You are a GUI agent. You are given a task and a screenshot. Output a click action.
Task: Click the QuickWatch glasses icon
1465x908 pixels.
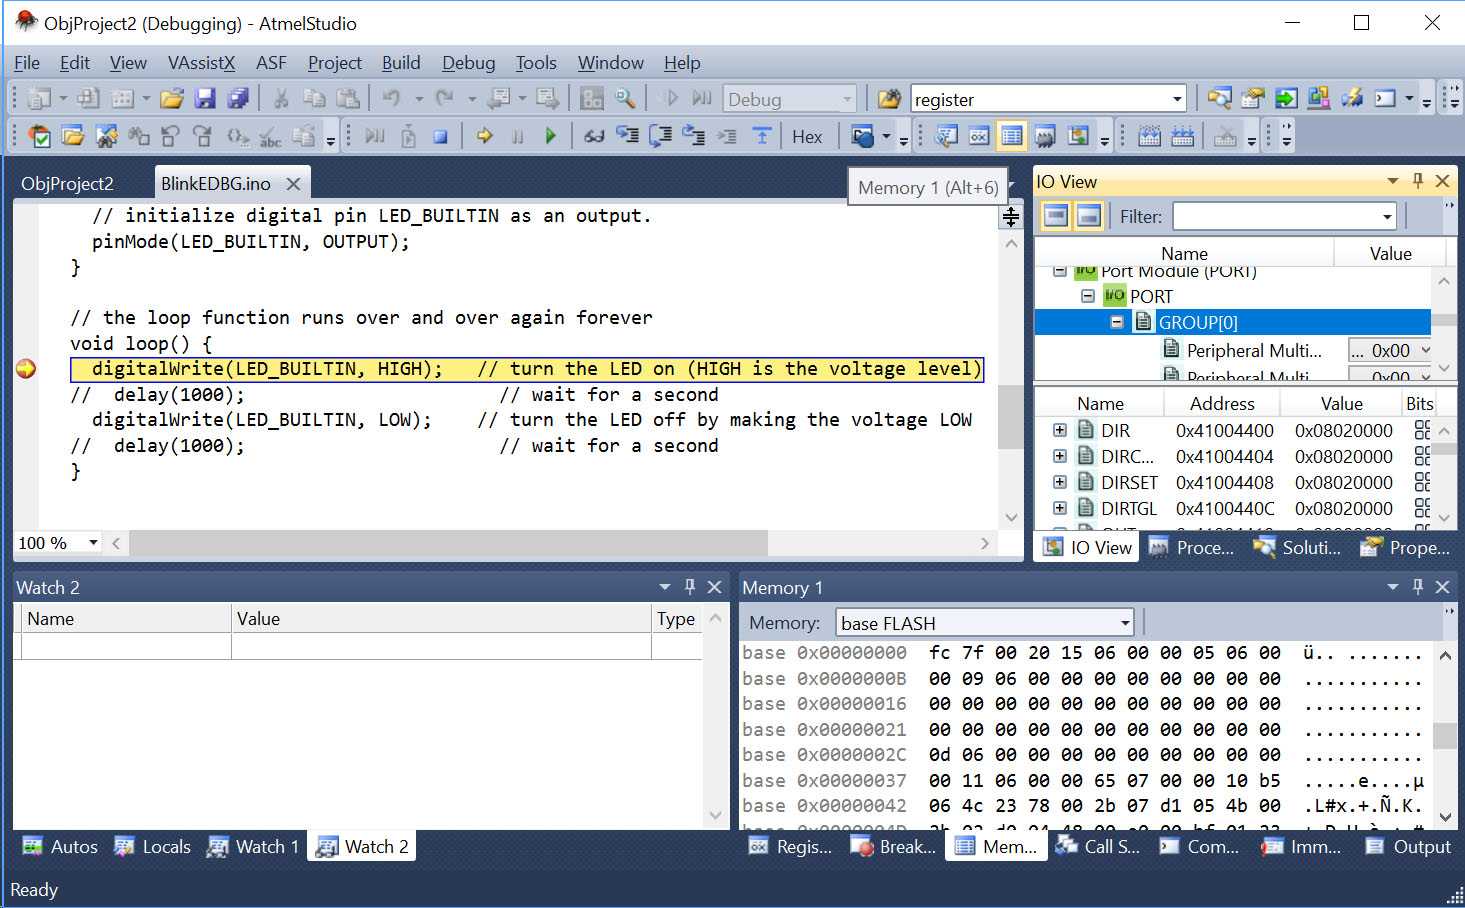[594, 136]
